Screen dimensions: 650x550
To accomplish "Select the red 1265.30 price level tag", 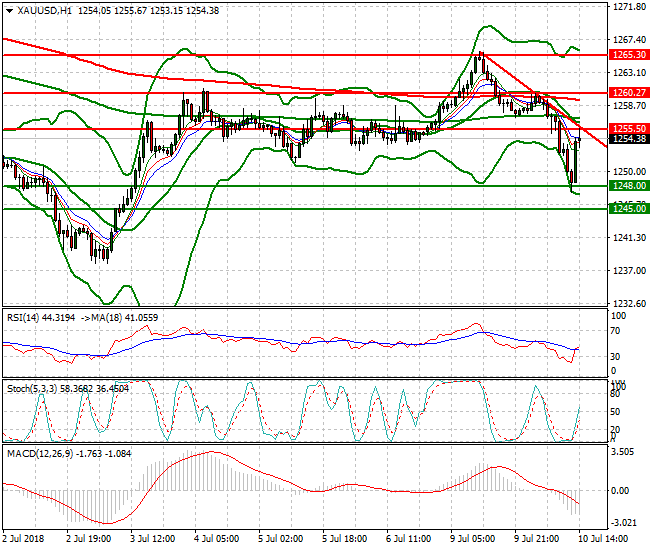I will pos(628,54).
